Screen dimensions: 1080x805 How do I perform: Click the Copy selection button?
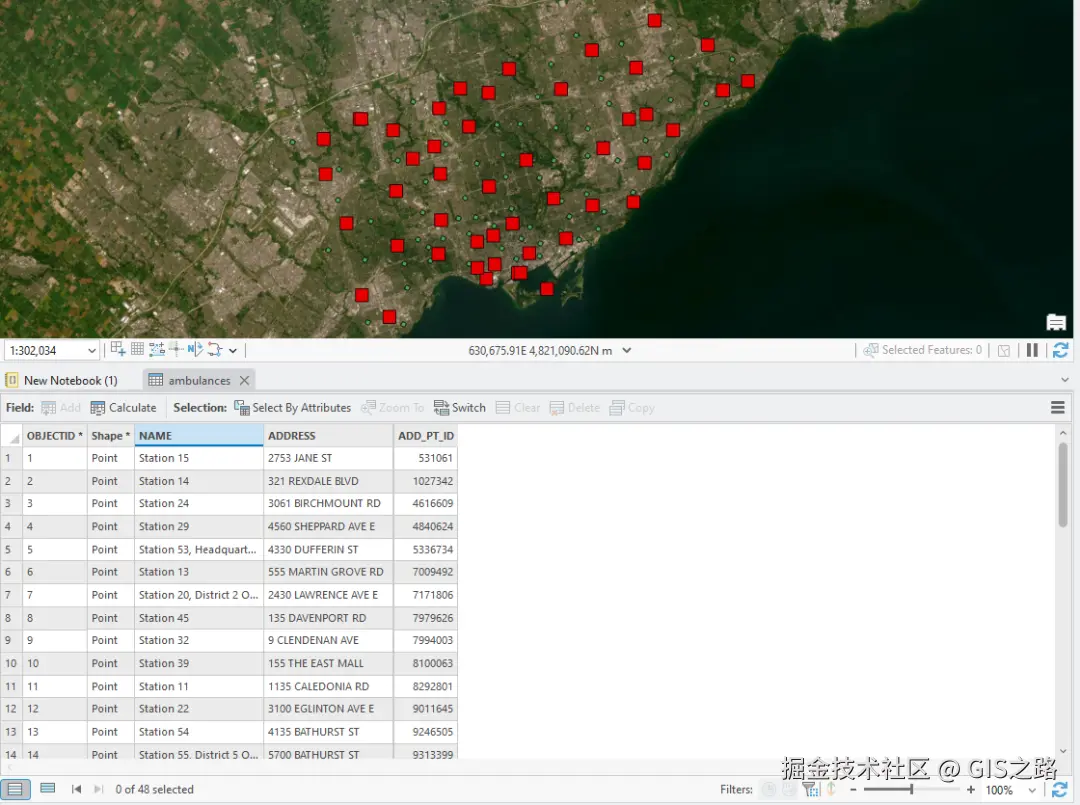(632, 408)
